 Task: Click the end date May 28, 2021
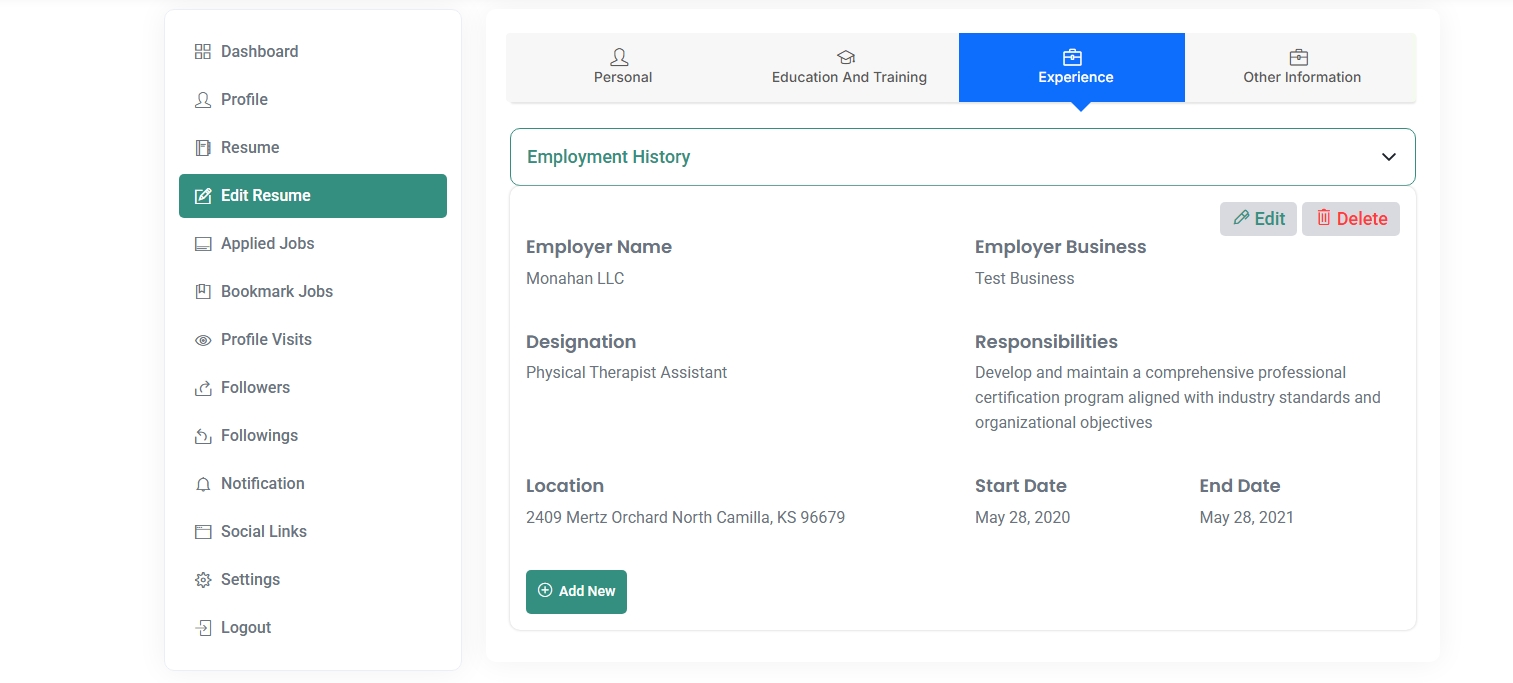coord(1247,517)
